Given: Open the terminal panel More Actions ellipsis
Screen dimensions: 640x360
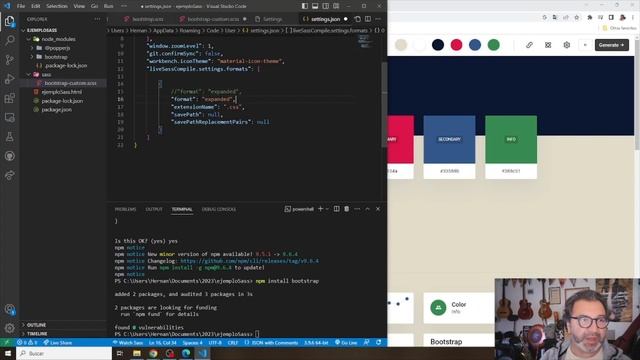Looking at the screenshot, I should (357, 209).
